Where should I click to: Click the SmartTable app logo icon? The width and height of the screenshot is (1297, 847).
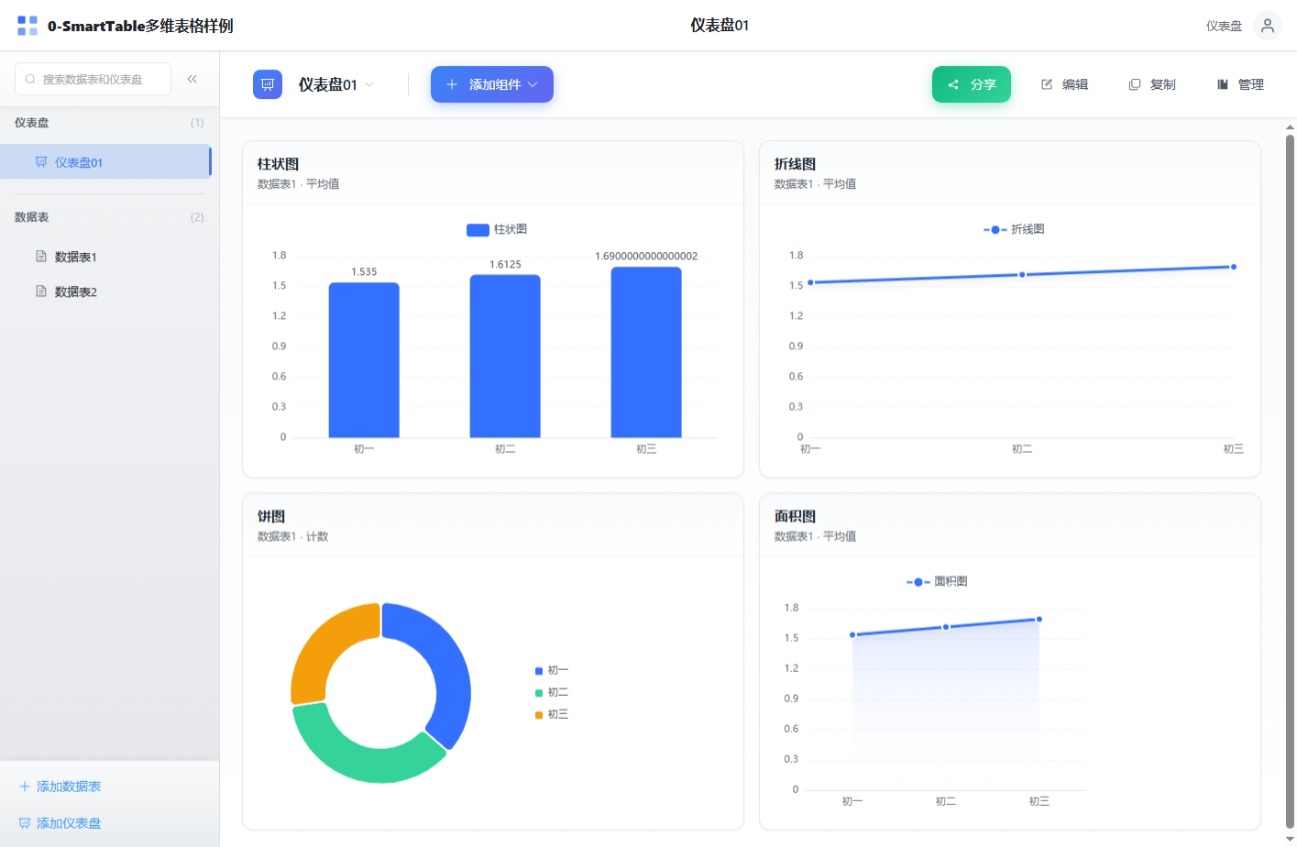pyautogui.click(x=27, y=26)
